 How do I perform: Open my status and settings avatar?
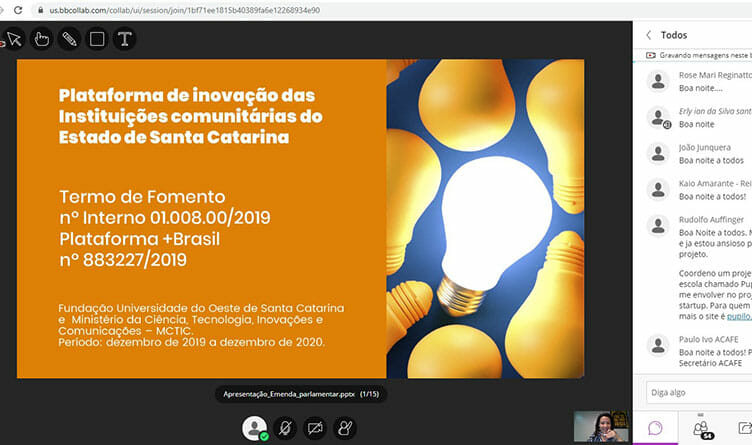(x=255, y=428)
